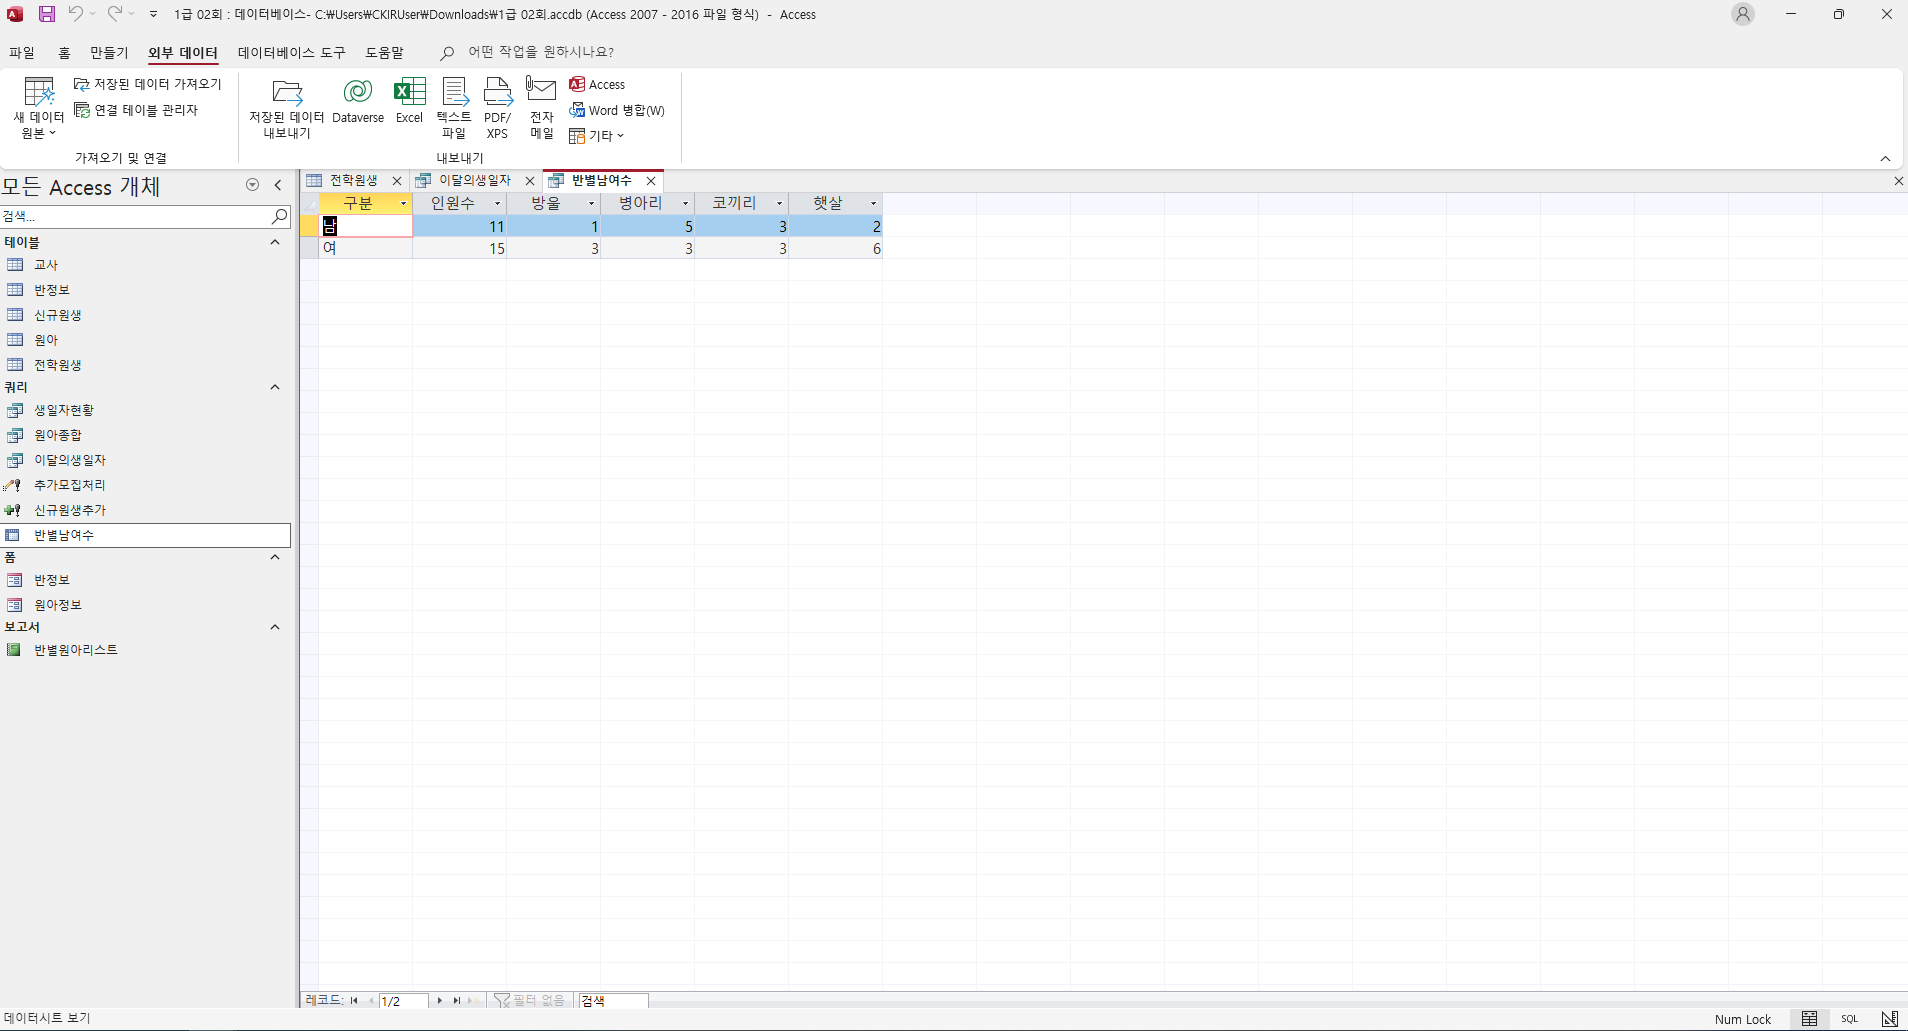Switch to design view in status bar
Screen dimensions: 1908x1031
point(1889,1019)
